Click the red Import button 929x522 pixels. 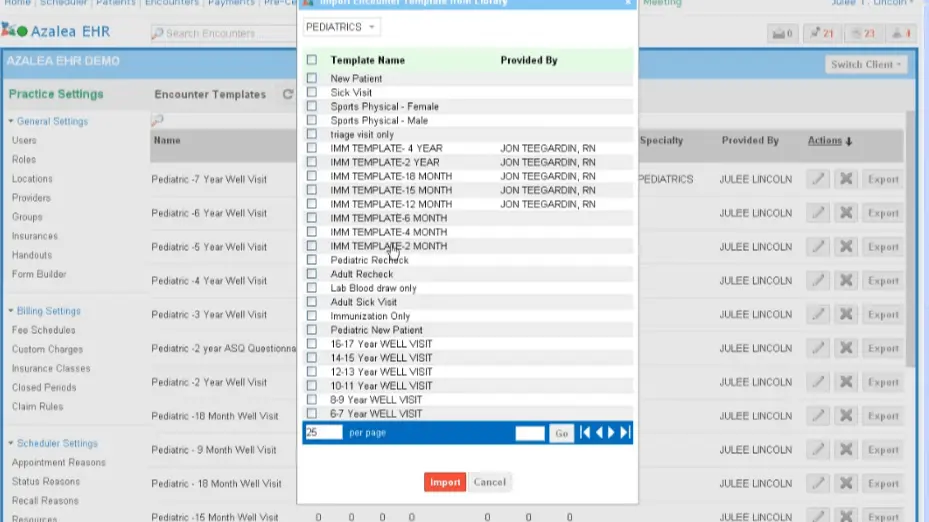coord(444,482)
